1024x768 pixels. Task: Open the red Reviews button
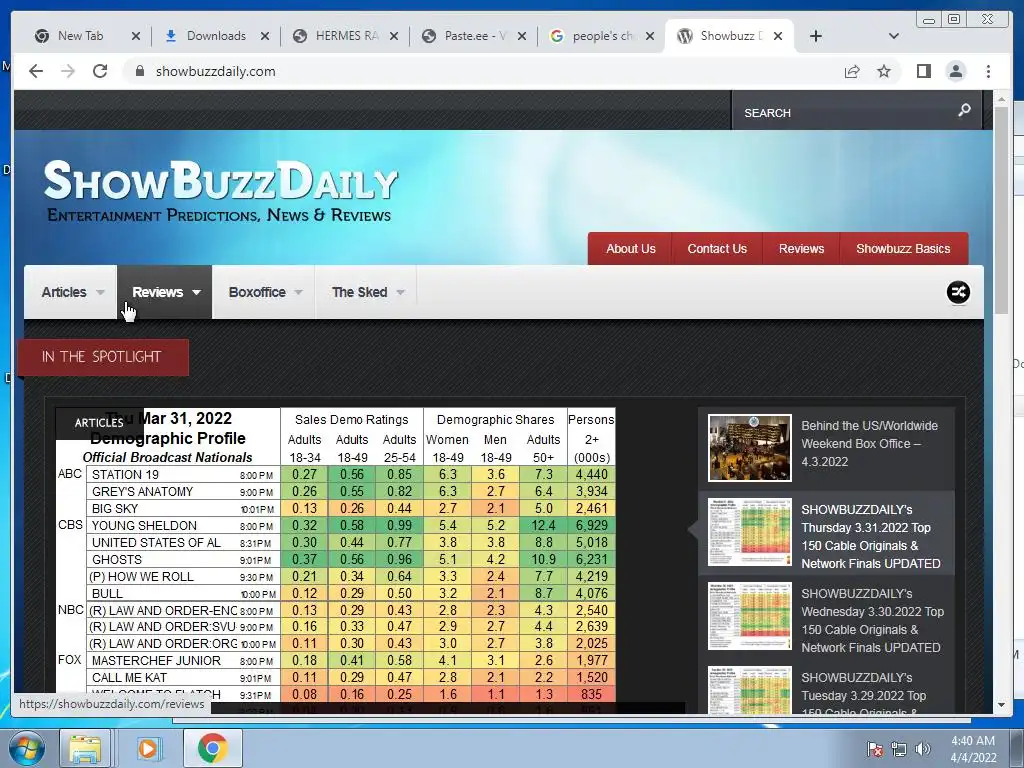(x=801, y=249)
